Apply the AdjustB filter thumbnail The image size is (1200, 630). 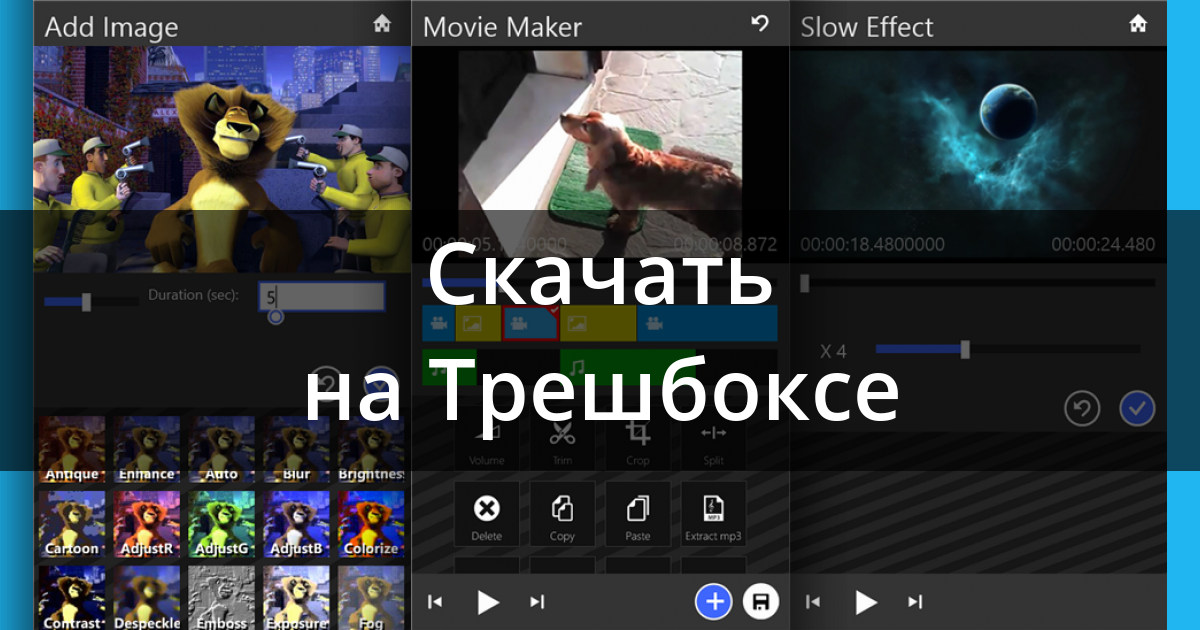tap(297, 524)
